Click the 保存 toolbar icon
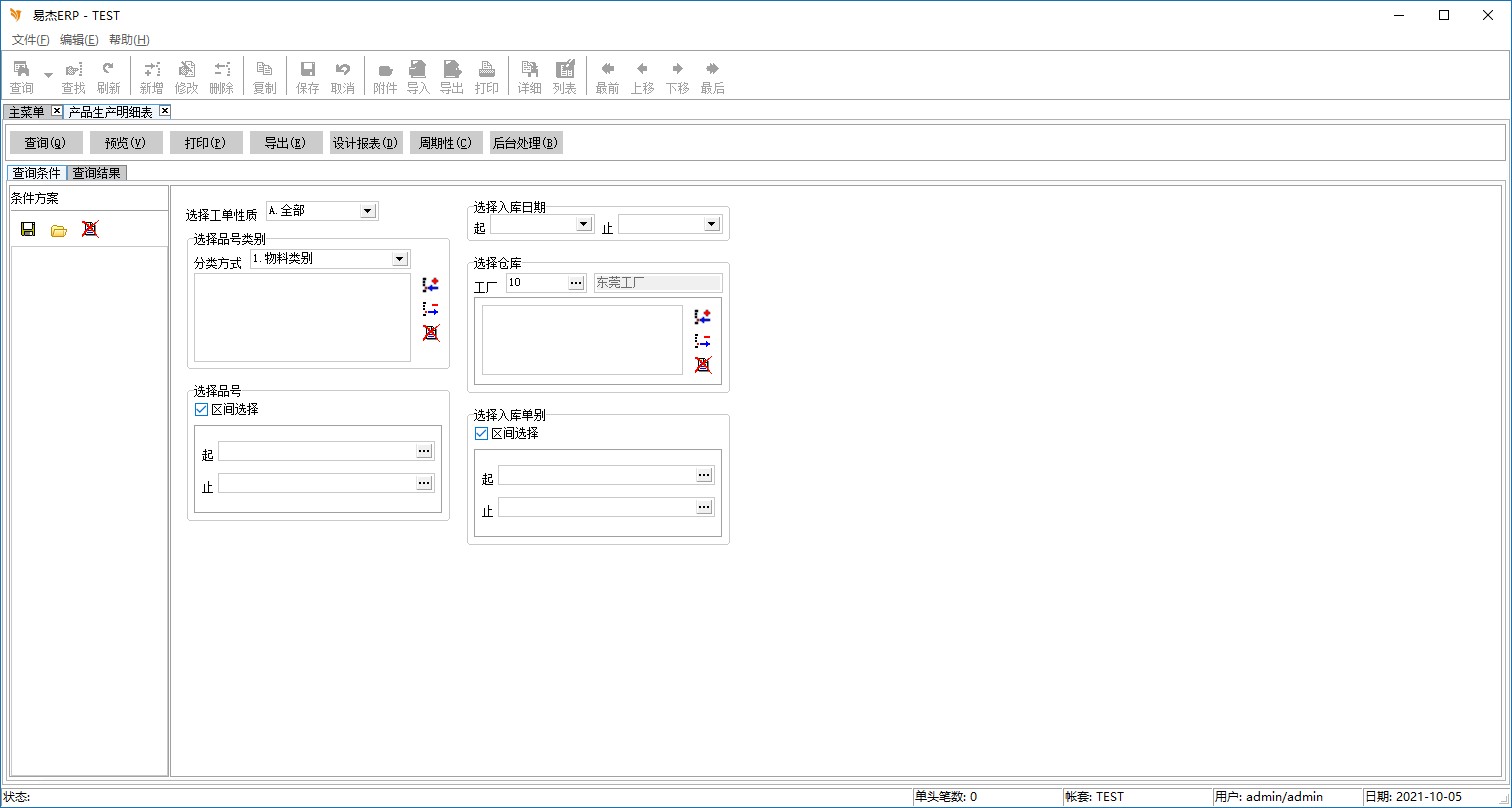The image size is (1512, 808). [308, 77]
